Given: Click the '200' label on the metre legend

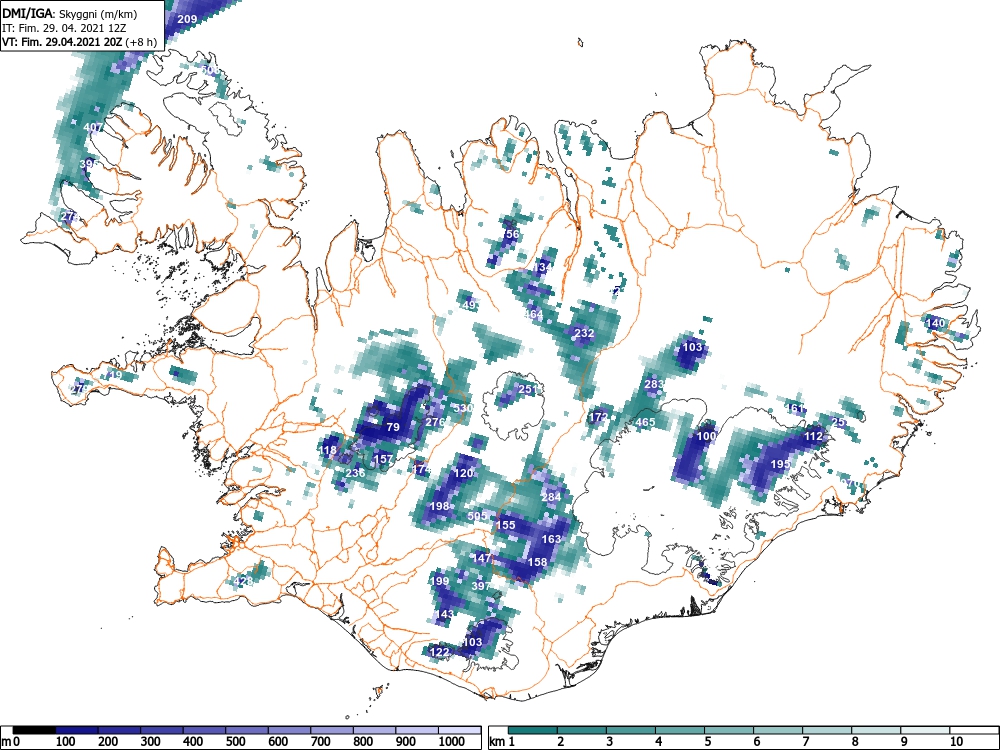Looking at the screenshot, I should 108,741.
